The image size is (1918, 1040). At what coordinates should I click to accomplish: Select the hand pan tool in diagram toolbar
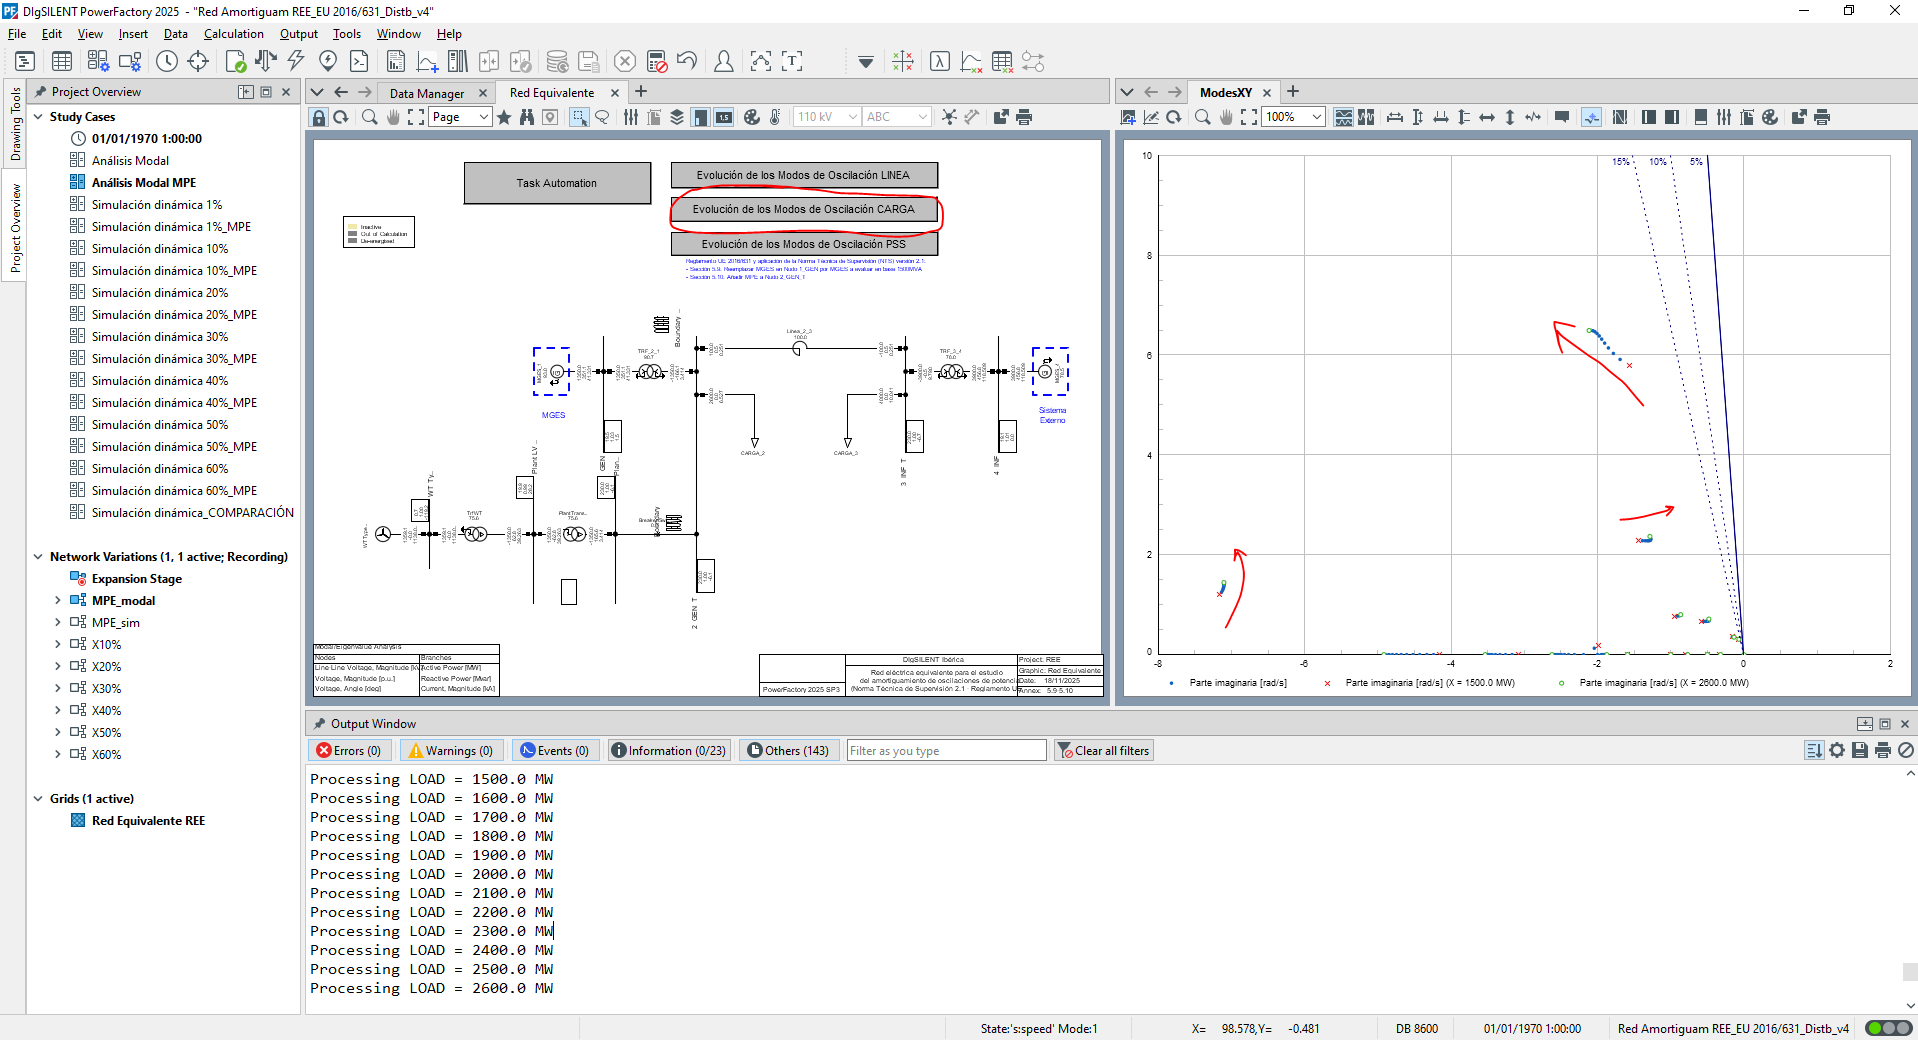pos(393,117)
